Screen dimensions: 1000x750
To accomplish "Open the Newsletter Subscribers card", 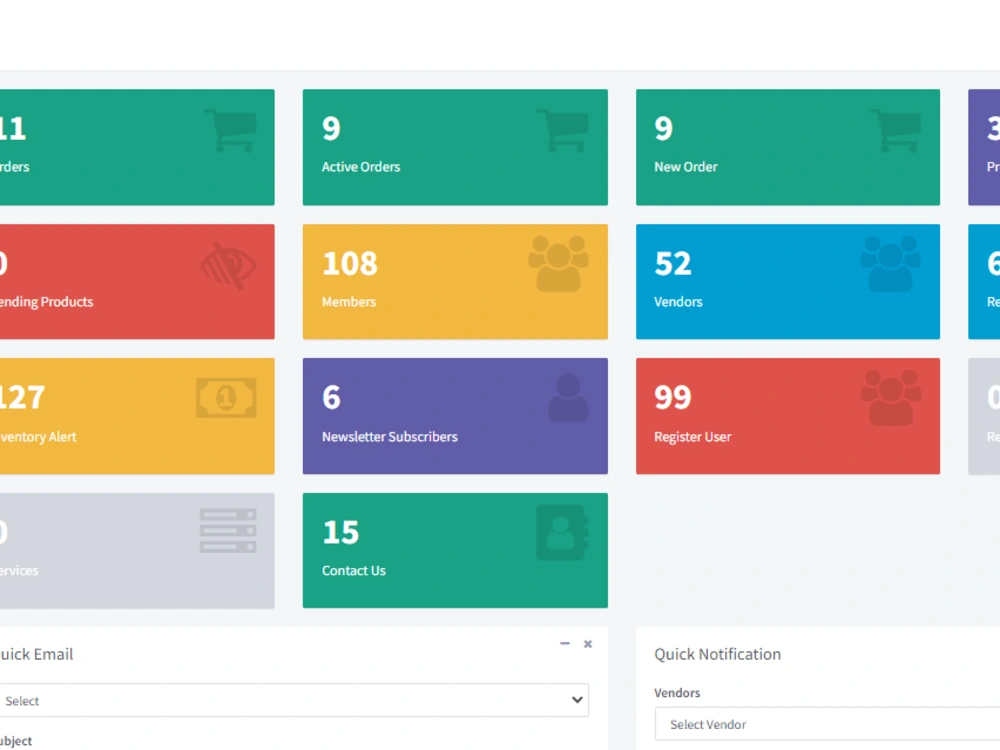I will 455,416.
